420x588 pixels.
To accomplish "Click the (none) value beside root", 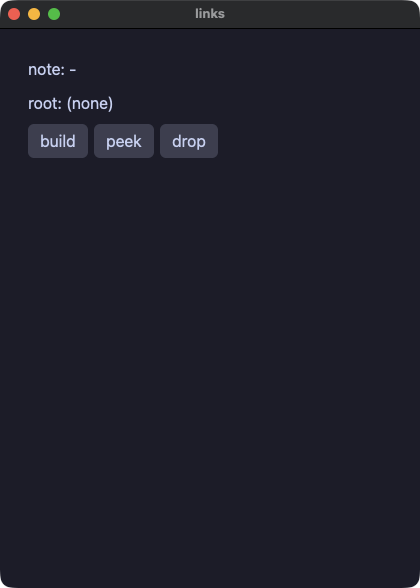I will tap(90, 104).
